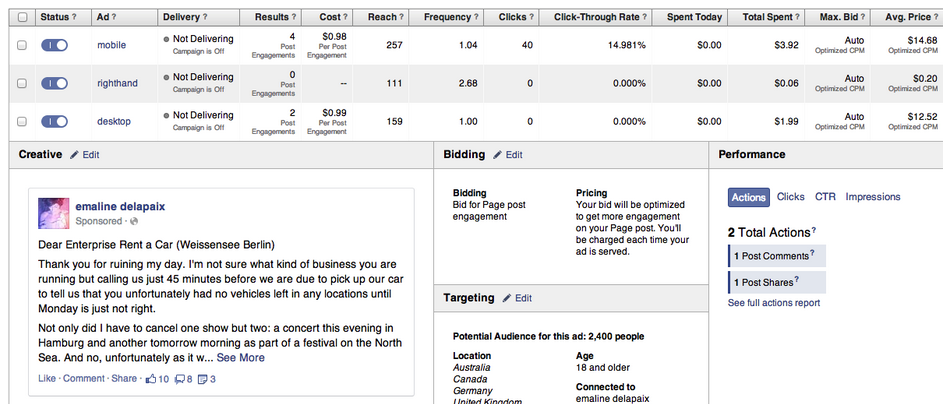Open the mobile ad link
This screenshot has width=949, height=405.
(x=111, y=45)
